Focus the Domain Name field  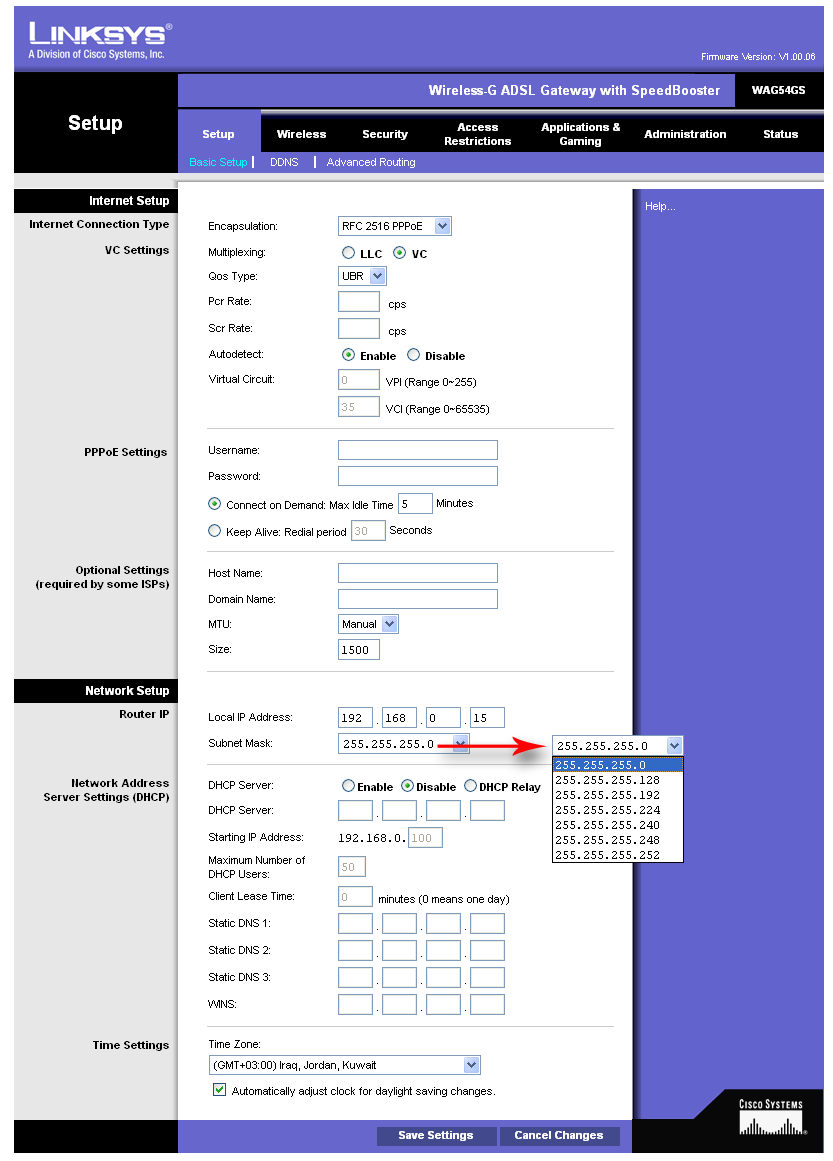(x=418, y=599)
